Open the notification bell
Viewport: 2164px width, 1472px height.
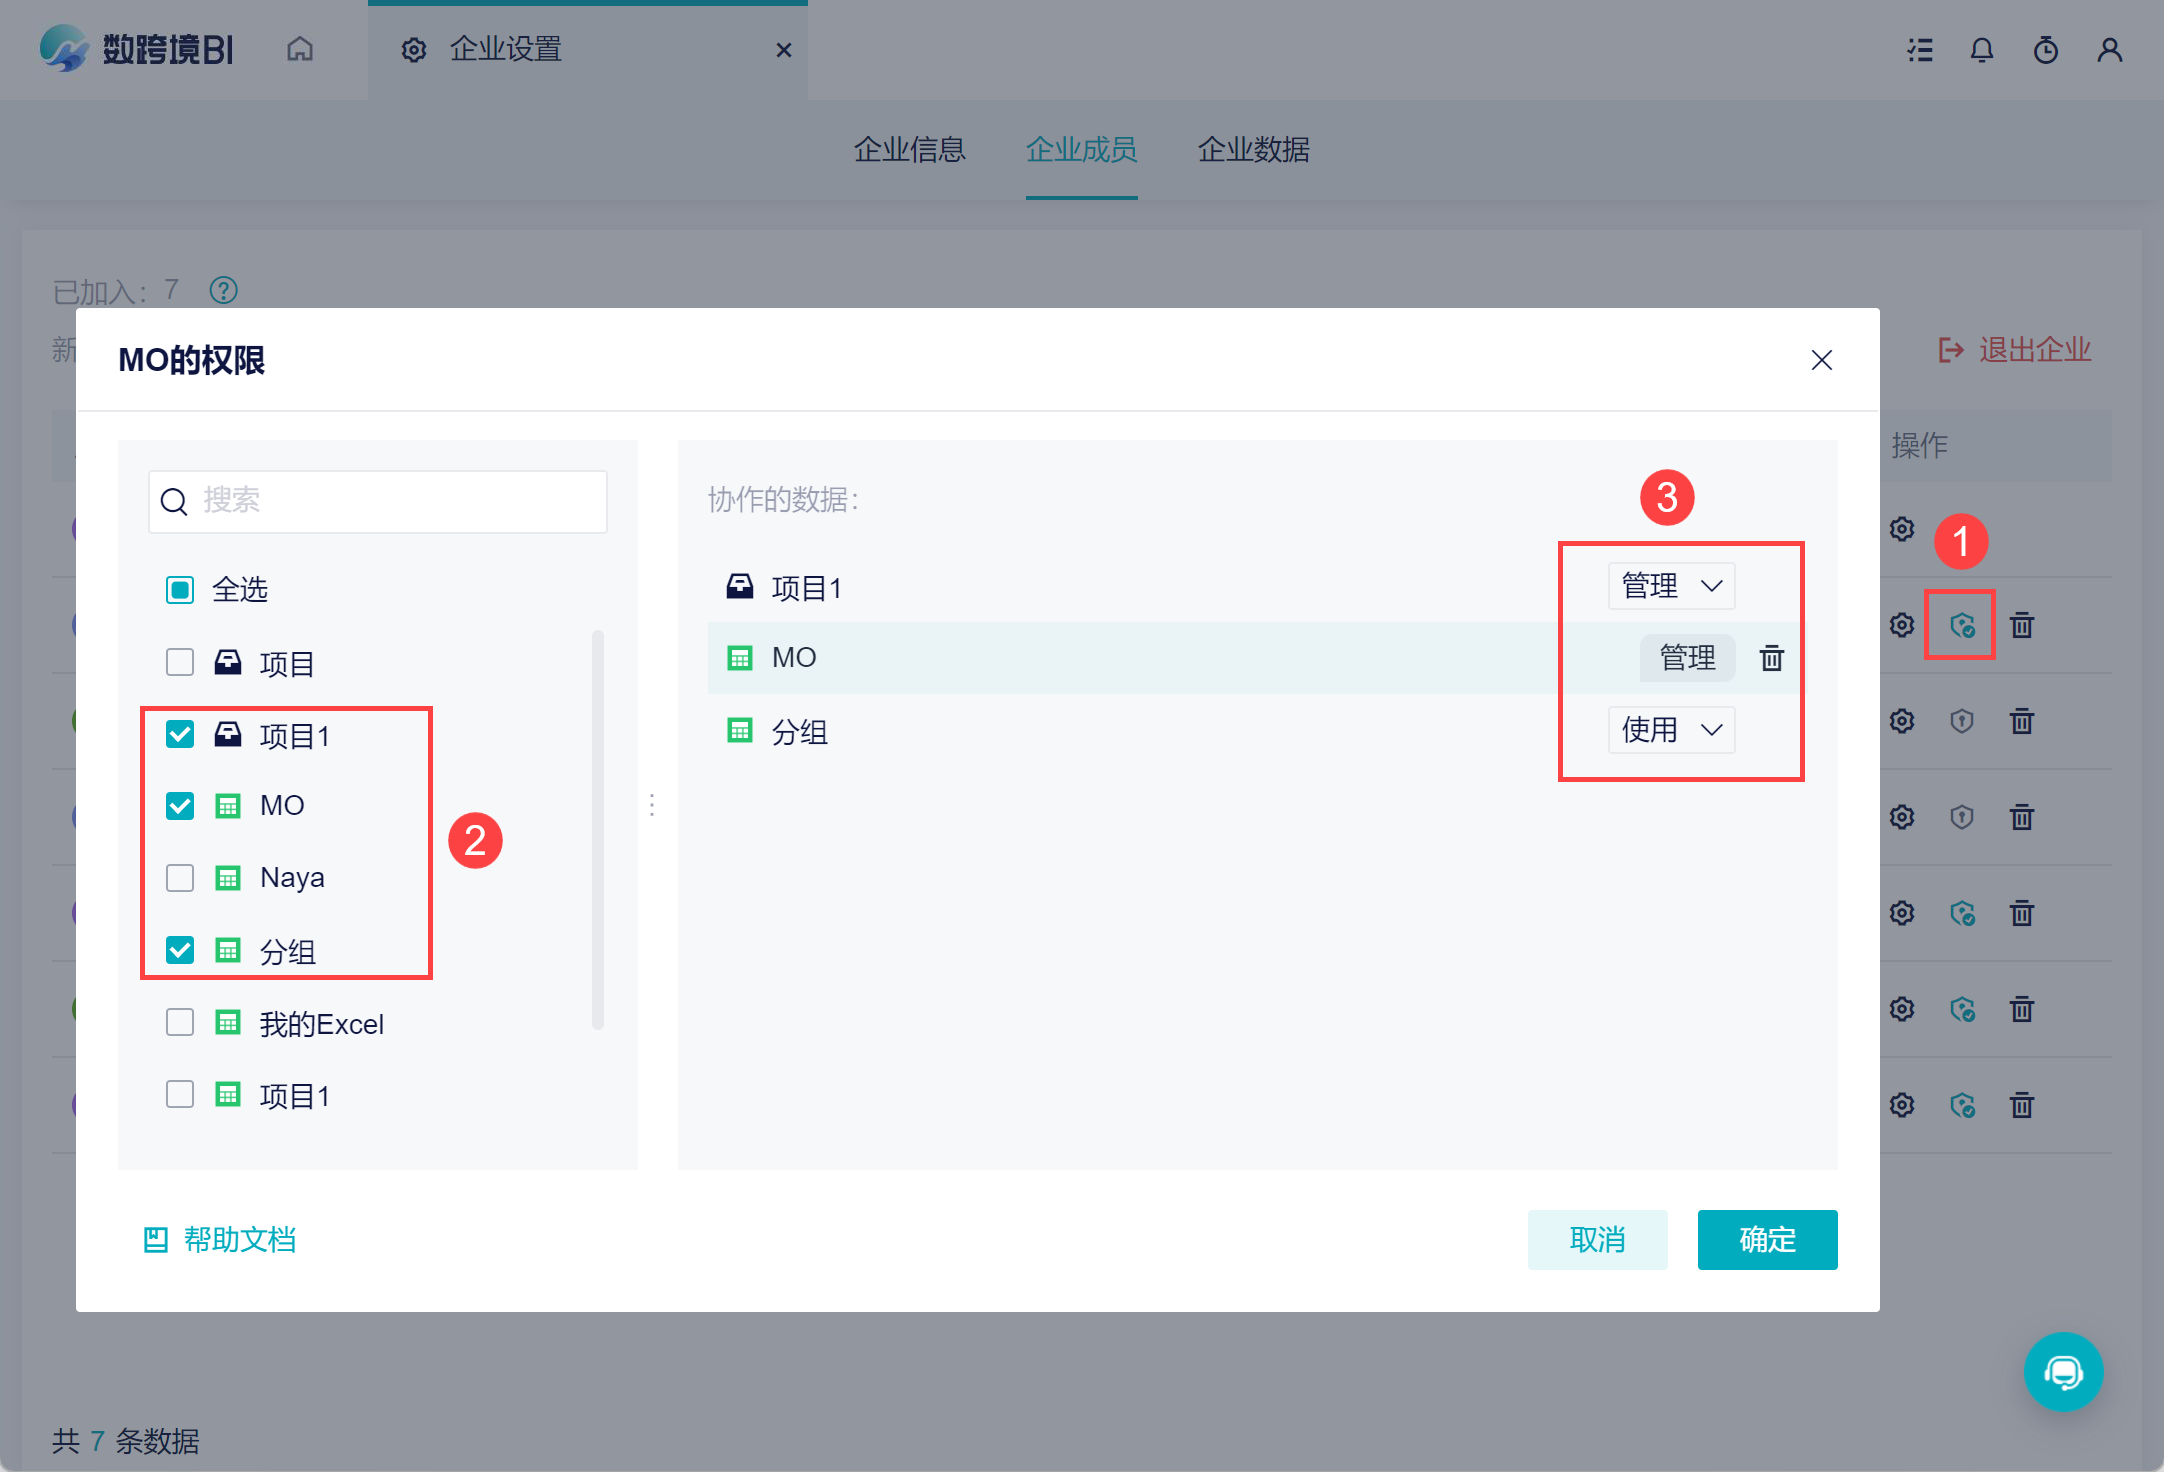click(x=1981, y=50)
